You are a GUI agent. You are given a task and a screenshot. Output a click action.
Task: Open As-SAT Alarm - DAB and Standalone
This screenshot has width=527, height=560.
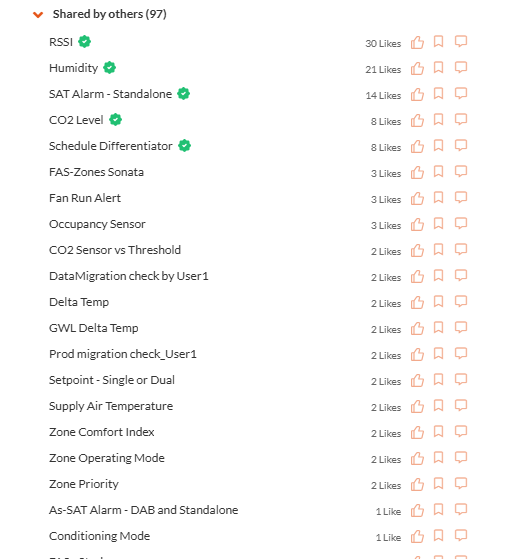pyautogui.click(x=144, y=510)
